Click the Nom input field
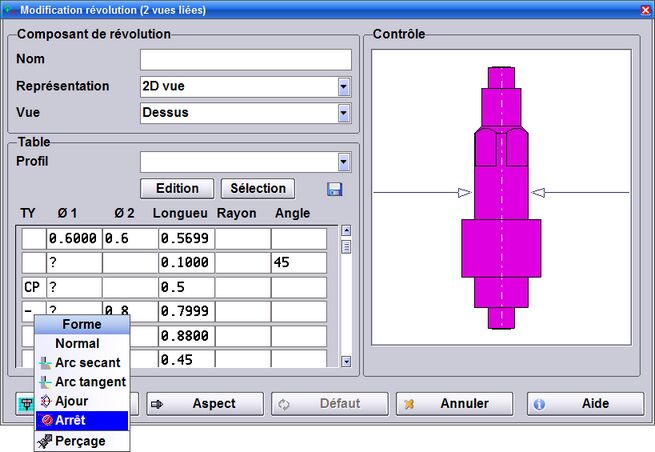The height and width of the screenshot is (452, 655). click(x=246, y=60)
